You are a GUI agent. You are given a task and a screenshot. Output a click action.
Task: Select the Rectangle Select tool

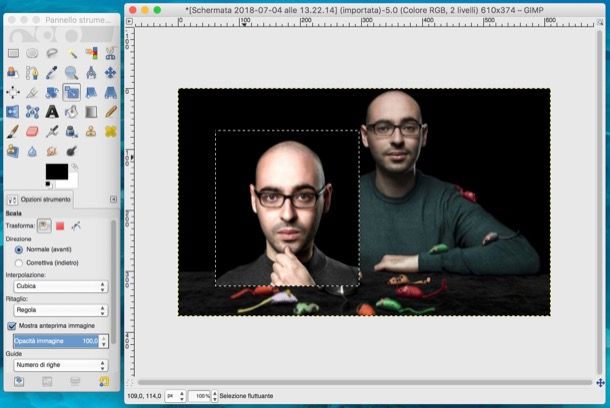[12, 53]
